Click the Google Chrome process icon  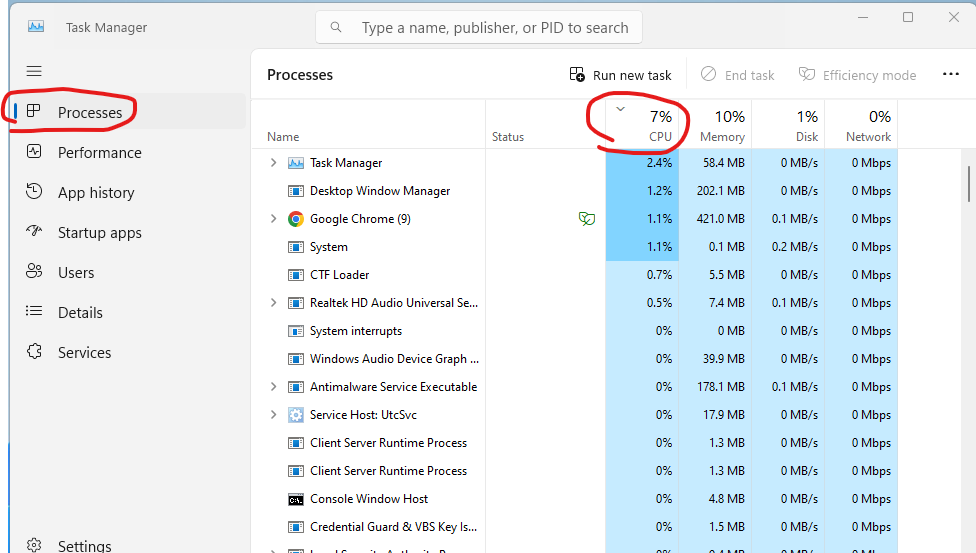pos(296,219)
